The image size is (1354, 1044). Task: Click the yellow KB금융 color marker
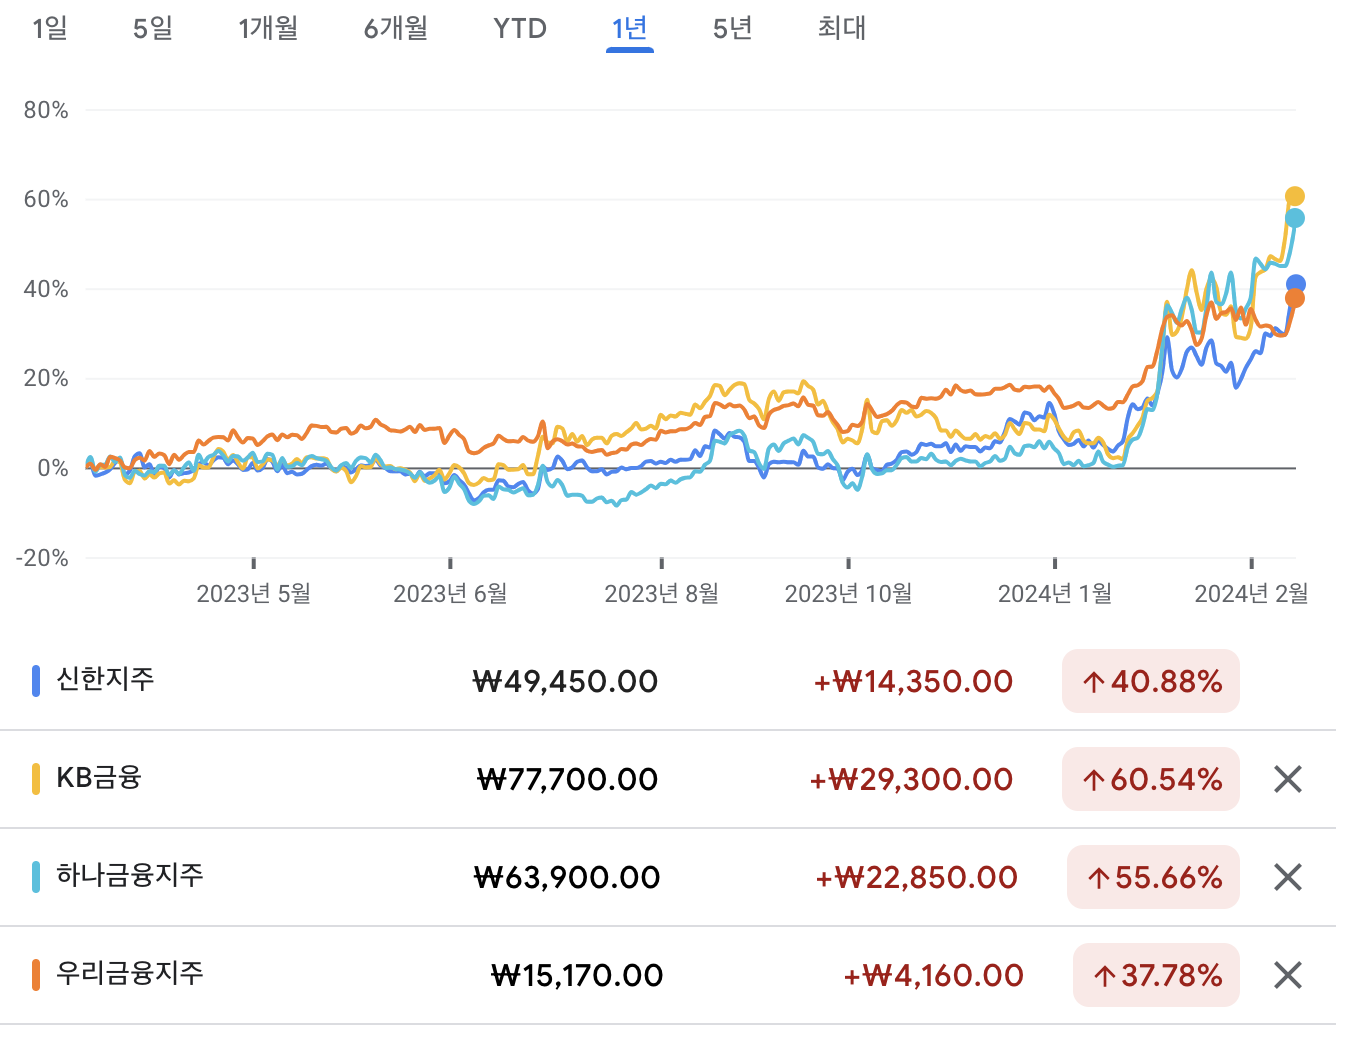tap(36, 779)
